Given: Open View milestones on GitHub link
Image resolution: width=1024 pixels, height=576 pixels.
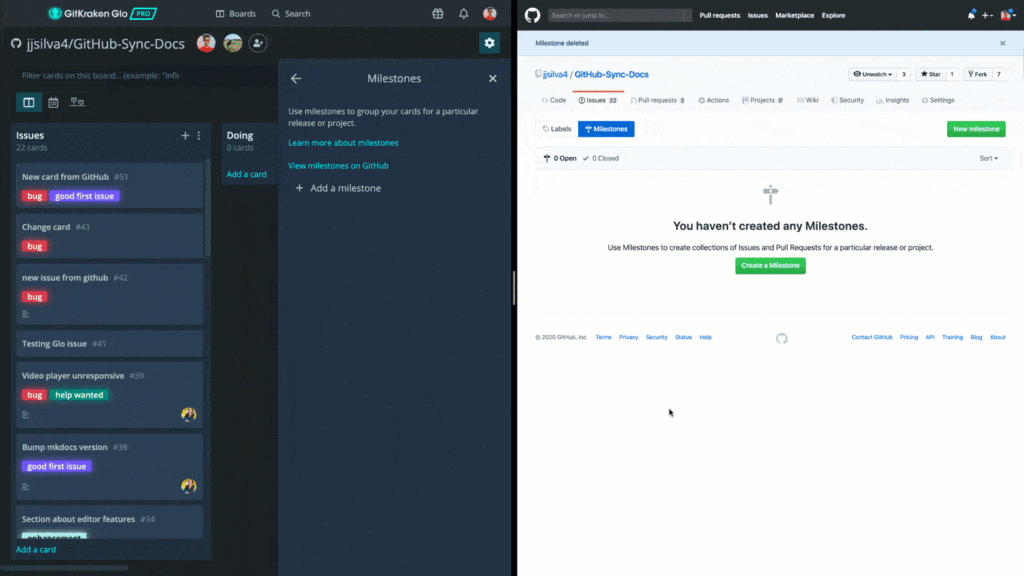Looking at the screenshot, I should pyautogui.click(x=338, y=166).
